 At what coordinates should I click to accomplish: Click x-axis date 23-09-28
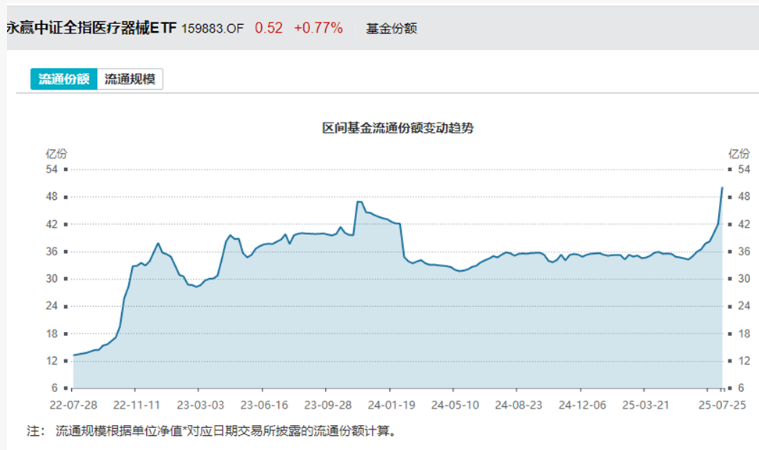coord(328,405)
